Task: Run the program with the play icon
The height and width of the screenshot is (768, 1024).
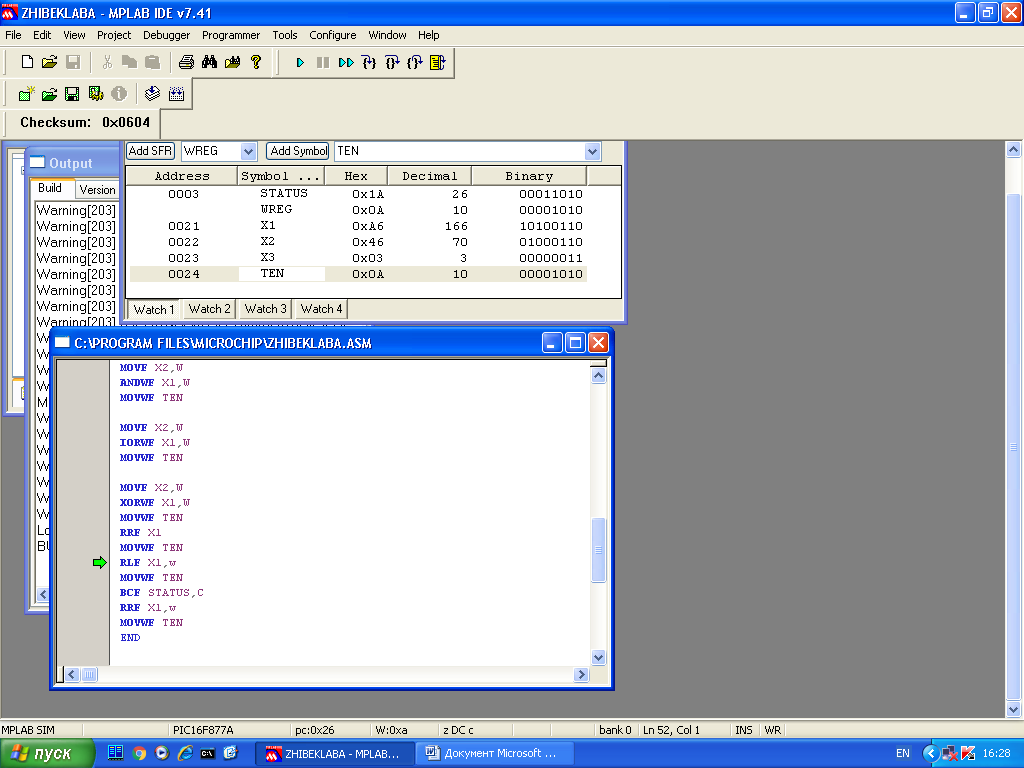Action: [x=300, y=63]
